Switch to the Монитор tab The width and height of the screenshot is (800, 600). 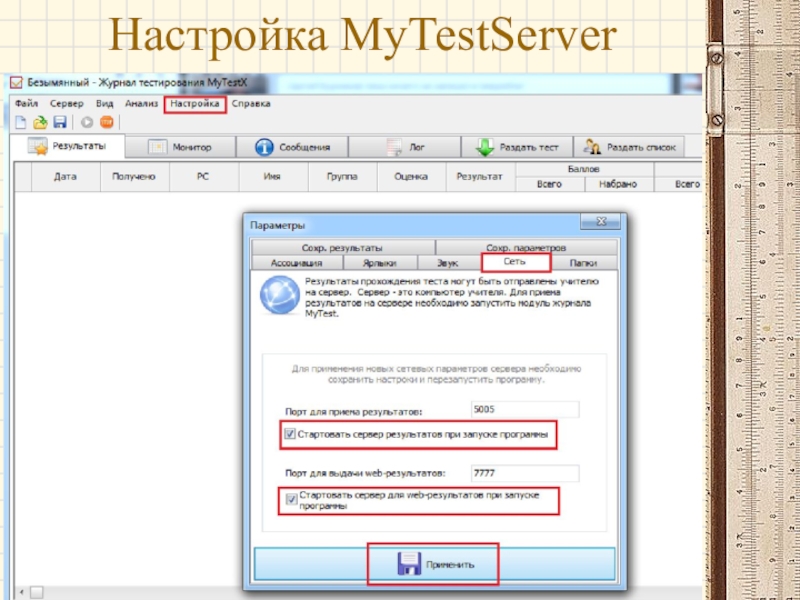pos(180,147)
